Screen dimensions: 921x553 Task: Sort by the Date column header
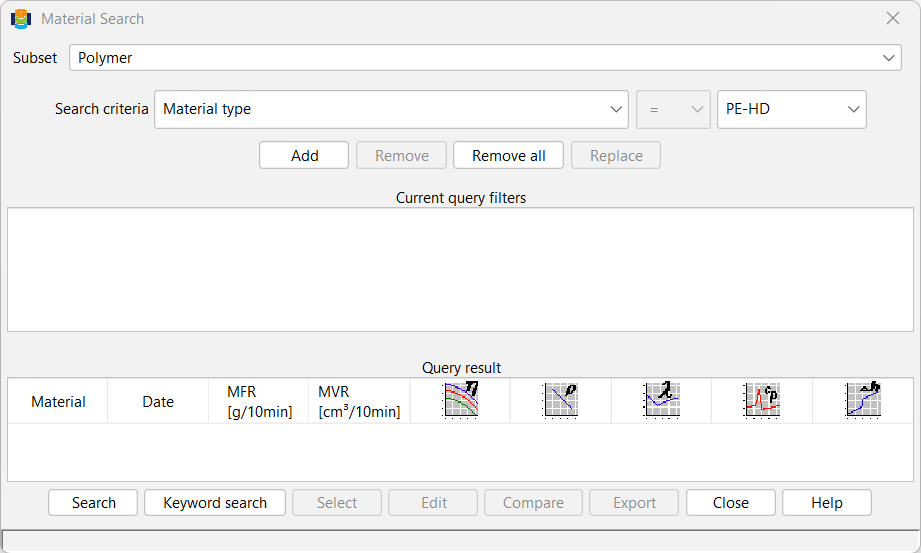tap(158, 401)
